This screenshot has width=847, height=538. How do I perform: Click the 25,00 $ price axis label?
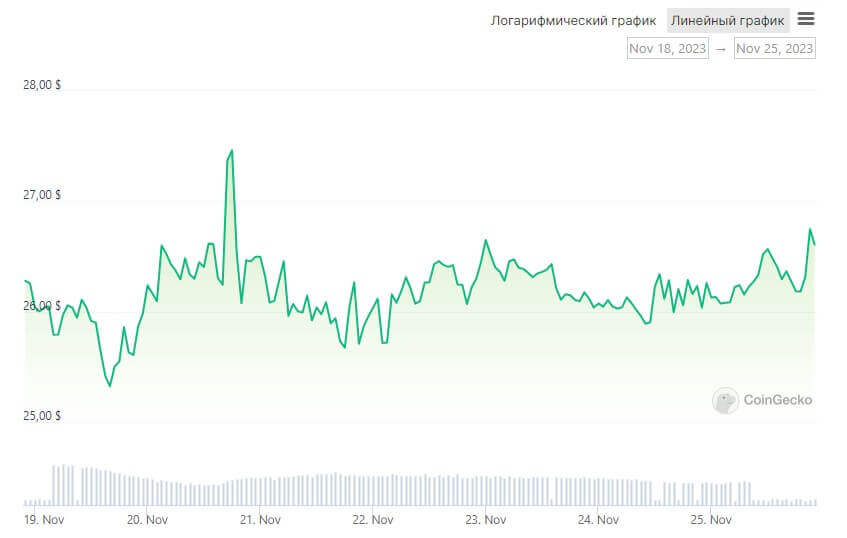(41, 415)
